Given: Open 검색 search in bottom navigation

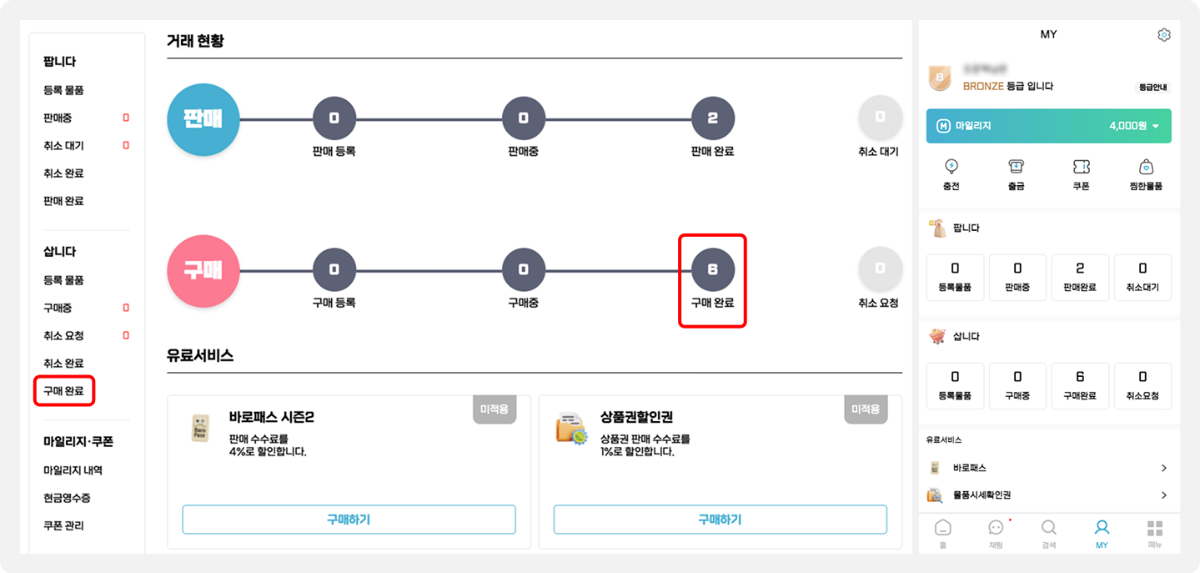Looking at the screenshot, I should [1048, 532].
